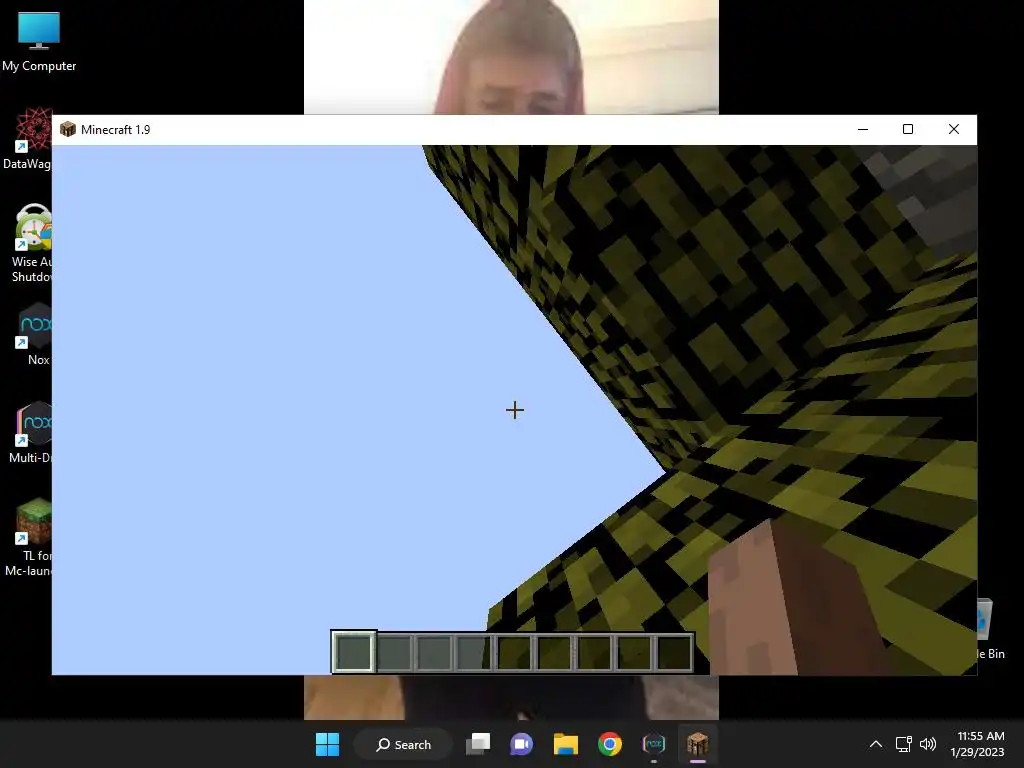
Task: Click the Minecraft window title icon
Action: click(x=68, y=129)
